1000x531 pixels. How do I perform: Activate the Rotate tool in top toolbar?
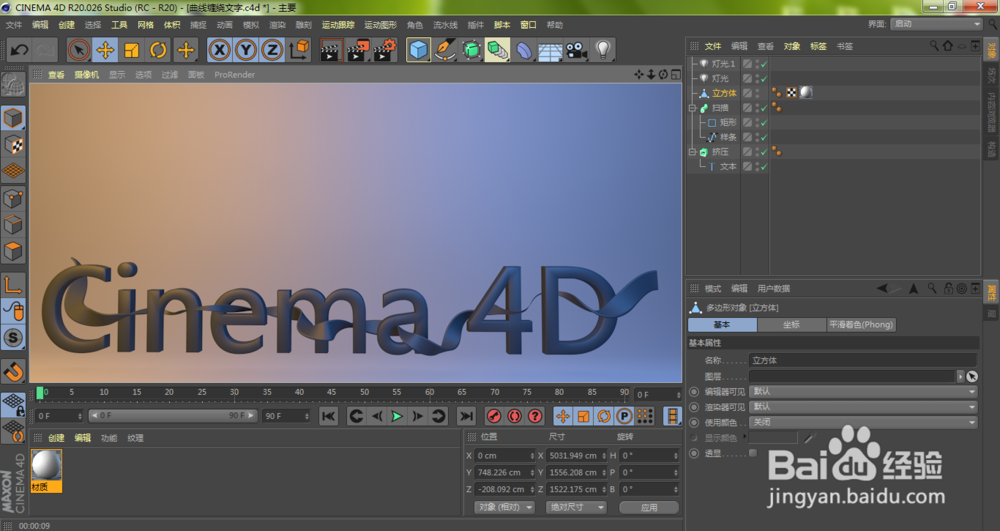pyautogui.click(x=158, y=50)
